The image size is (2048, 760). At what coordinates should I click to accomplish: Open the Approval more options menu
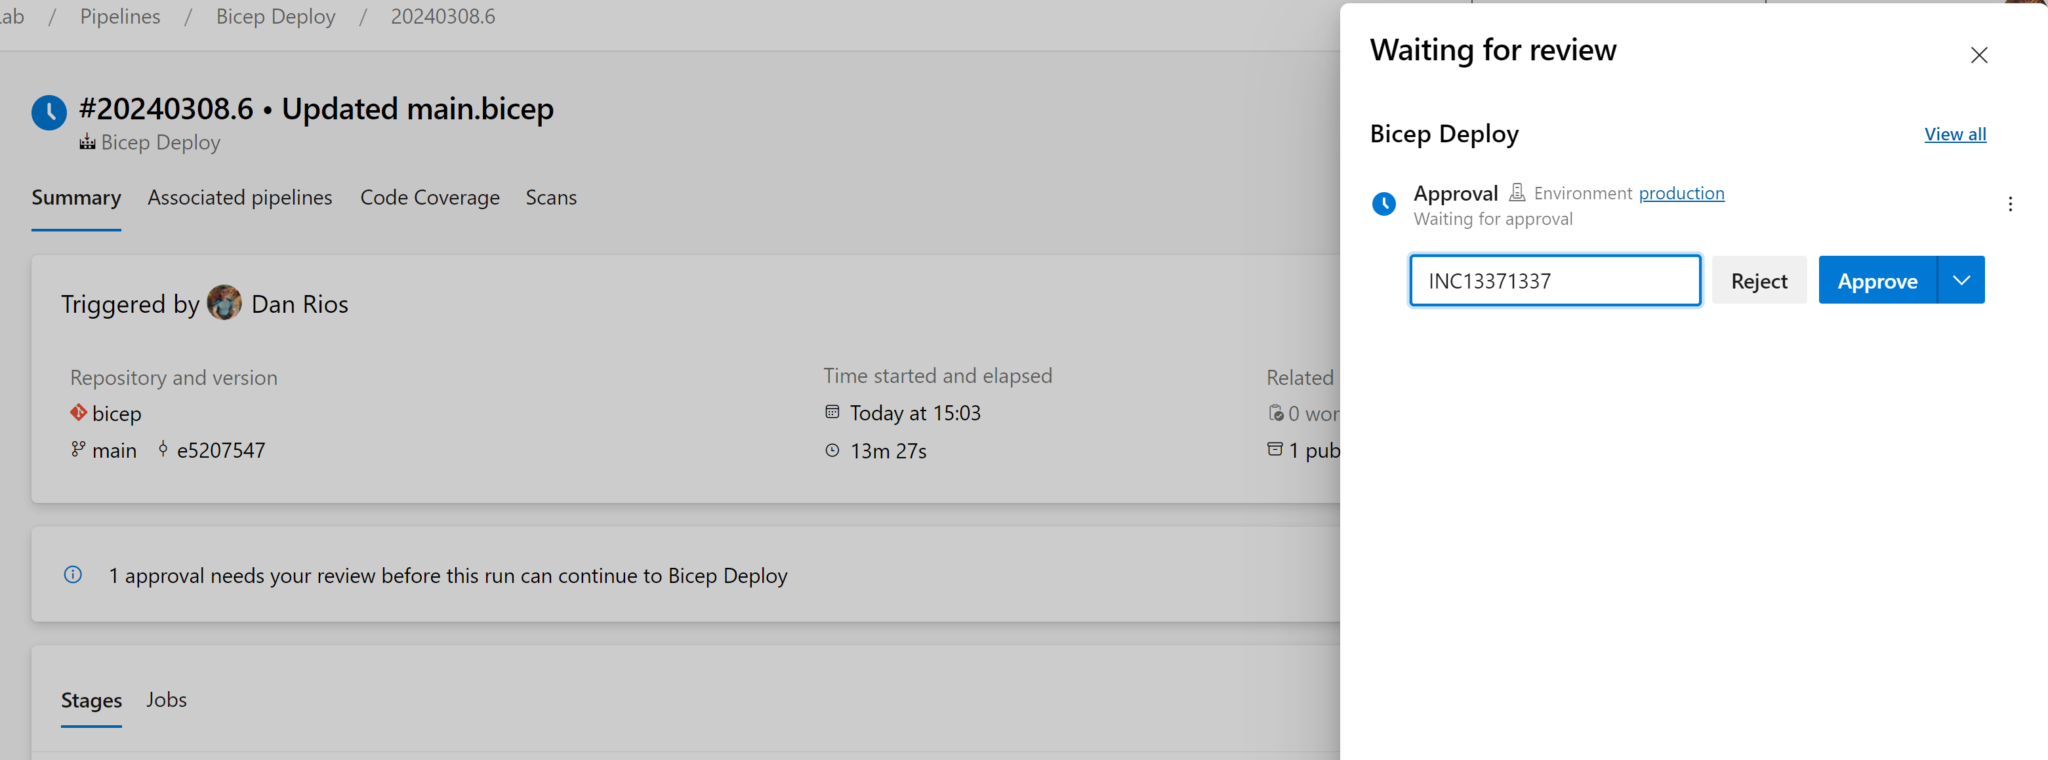pyautogui.click(x=2010, y=204)
